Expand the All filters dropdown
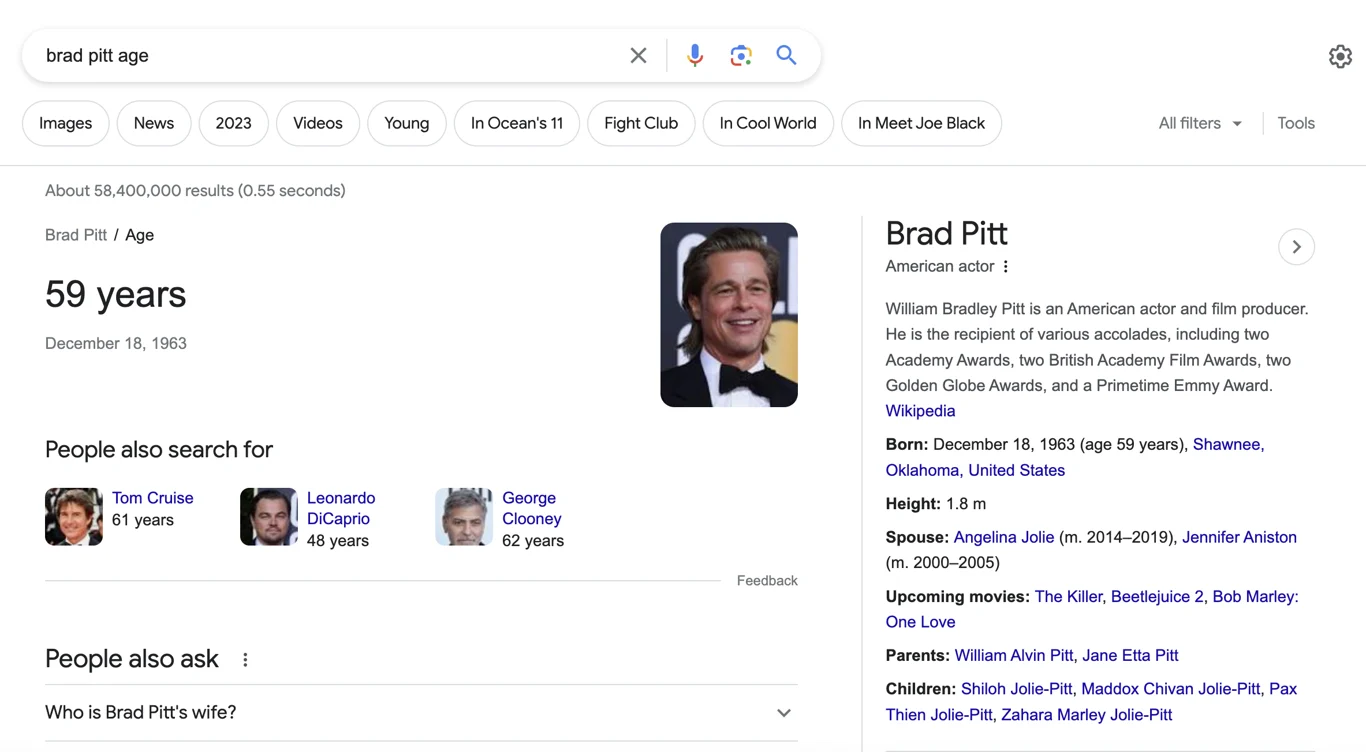The height and width of the screenshot is (752, 1366). click(x=1199, y=123)
